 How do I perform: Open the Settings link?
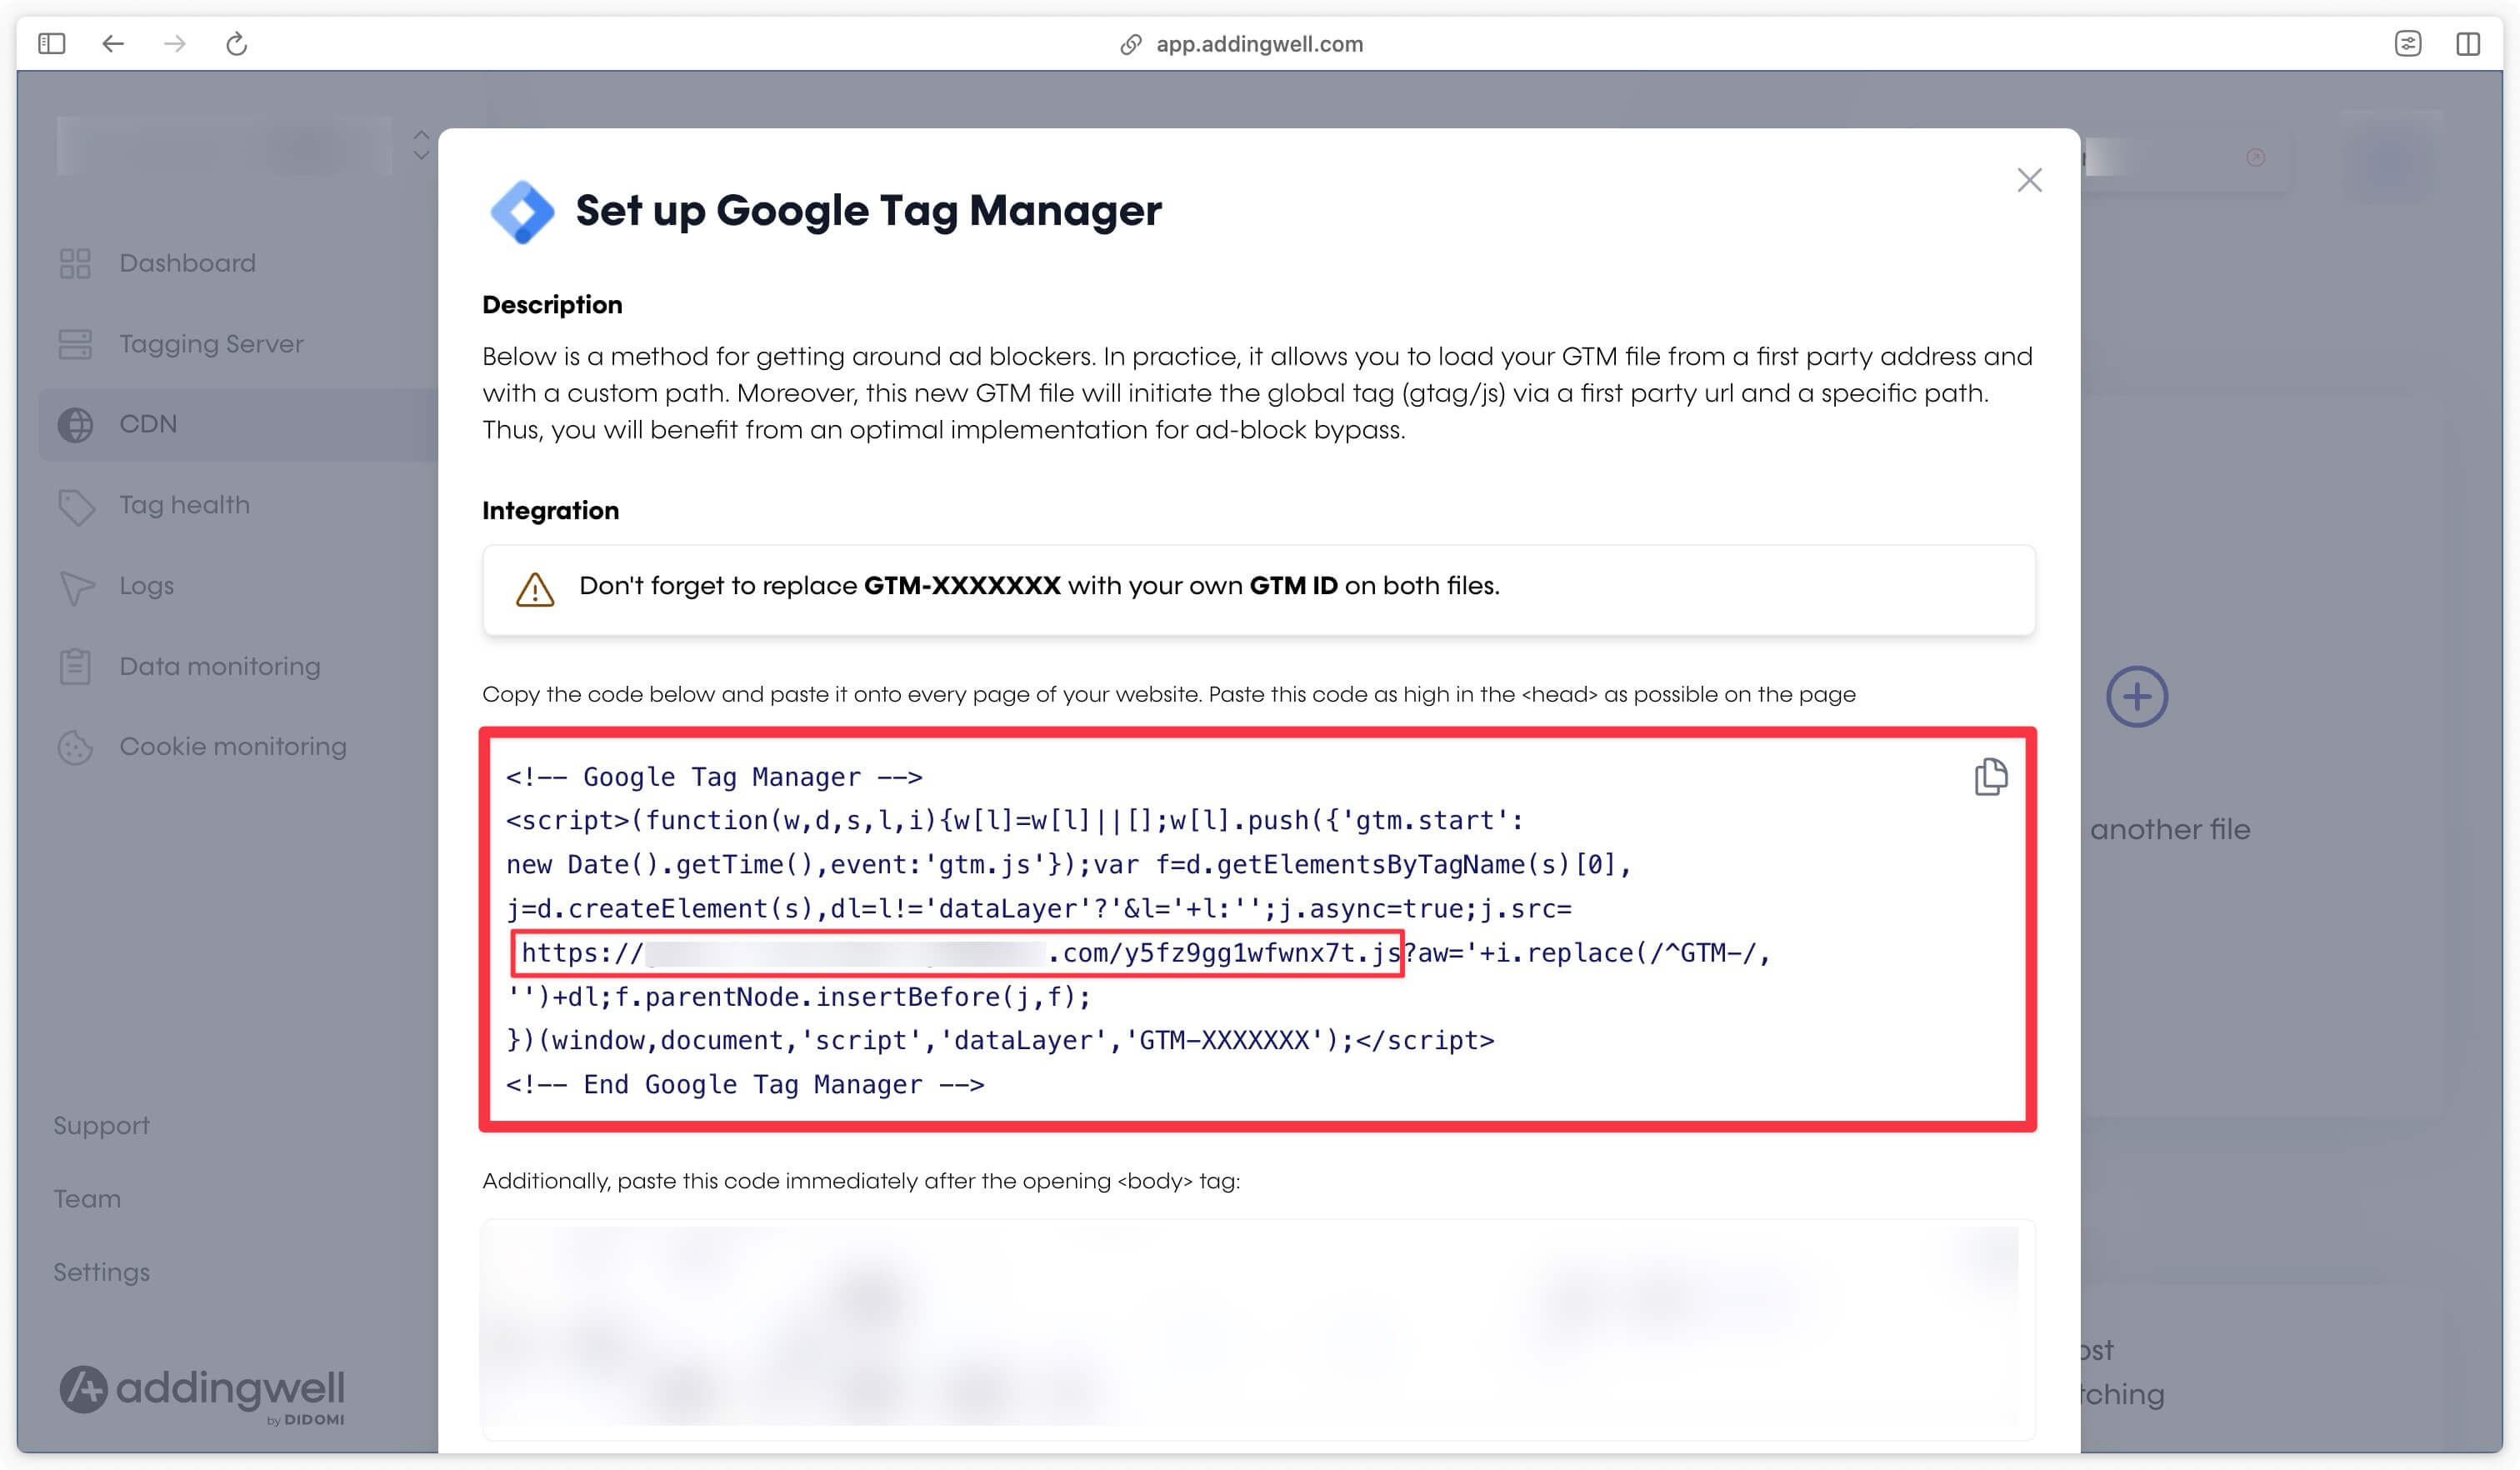click(x=101, y=1273)
